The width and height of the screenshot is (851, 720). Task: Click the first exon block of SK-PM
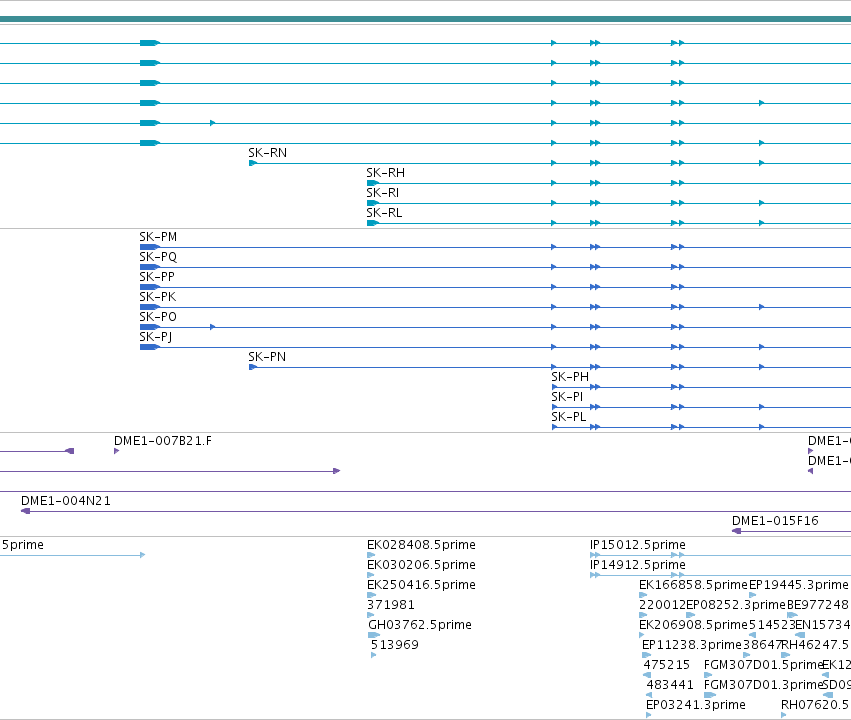tap(150, 247)
